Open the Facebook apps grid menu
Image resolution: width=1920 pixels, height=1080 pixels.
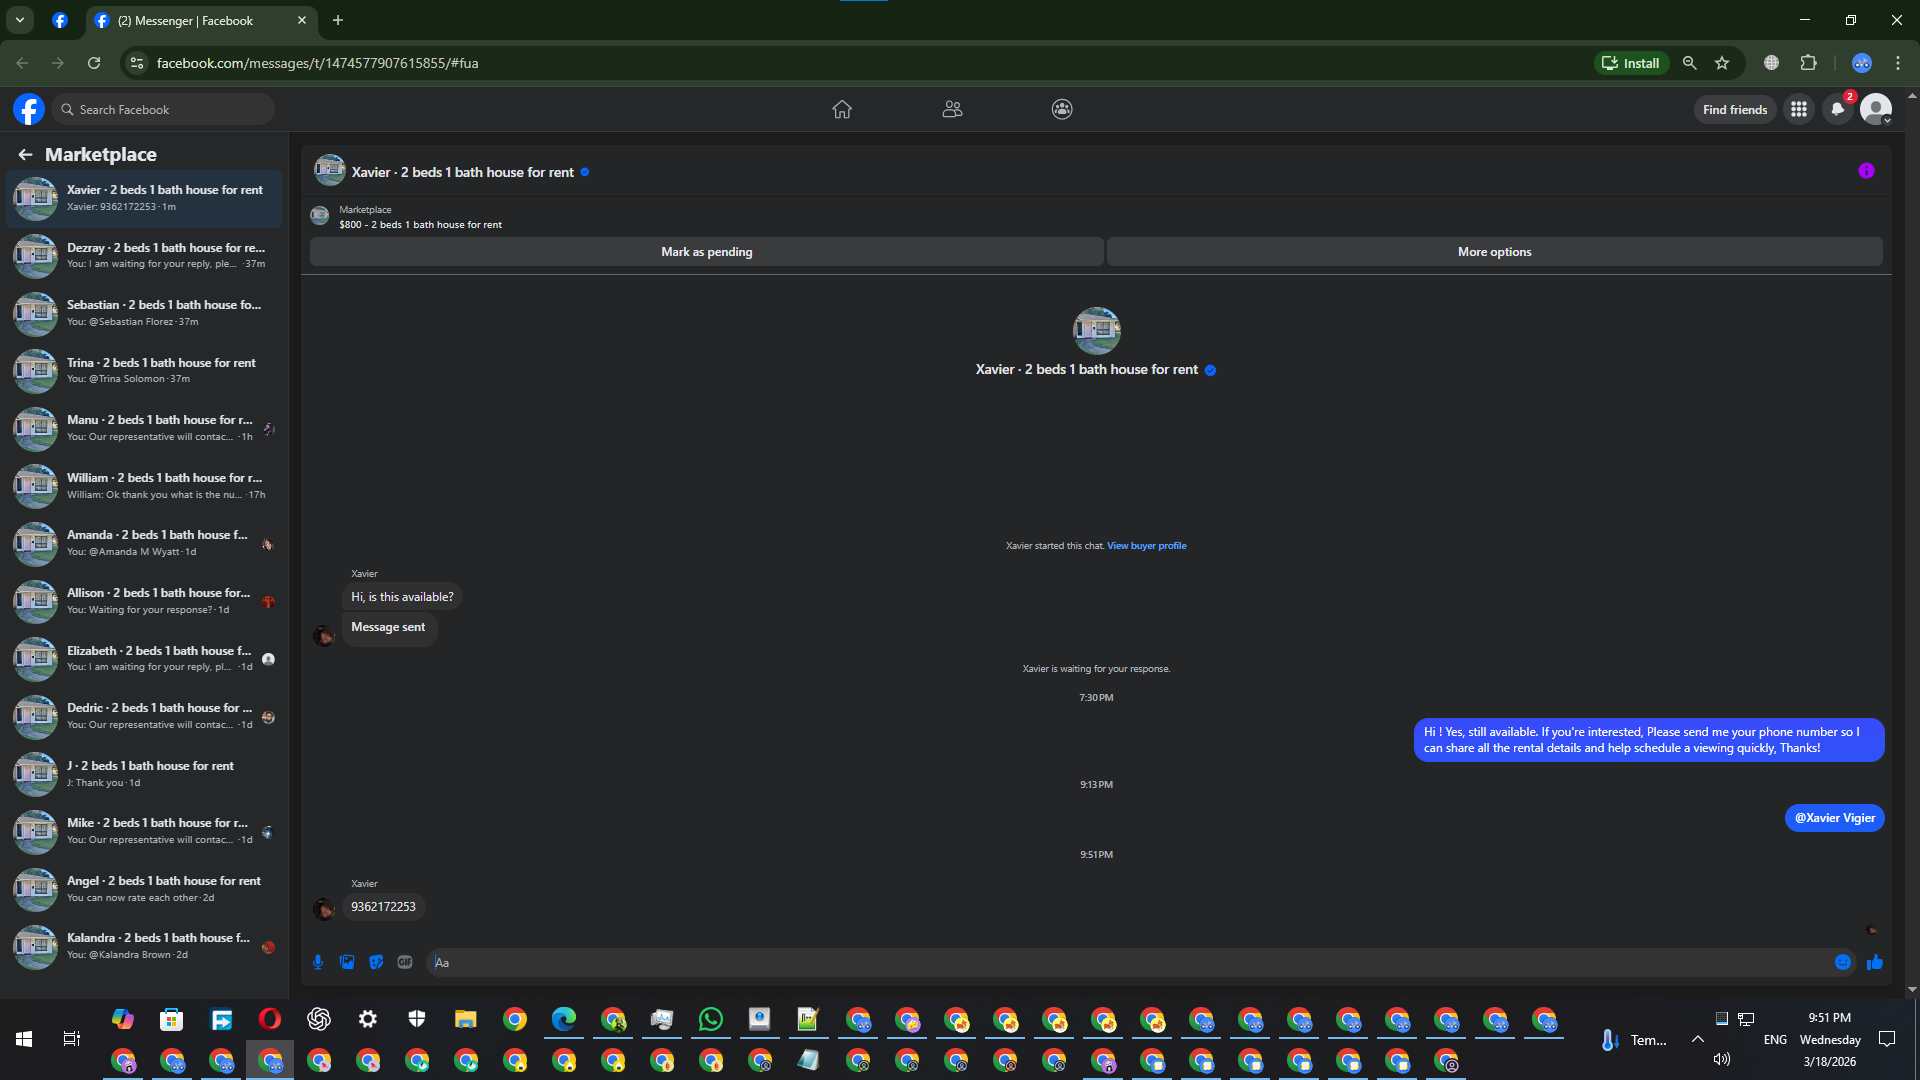tap(1799, 109)
